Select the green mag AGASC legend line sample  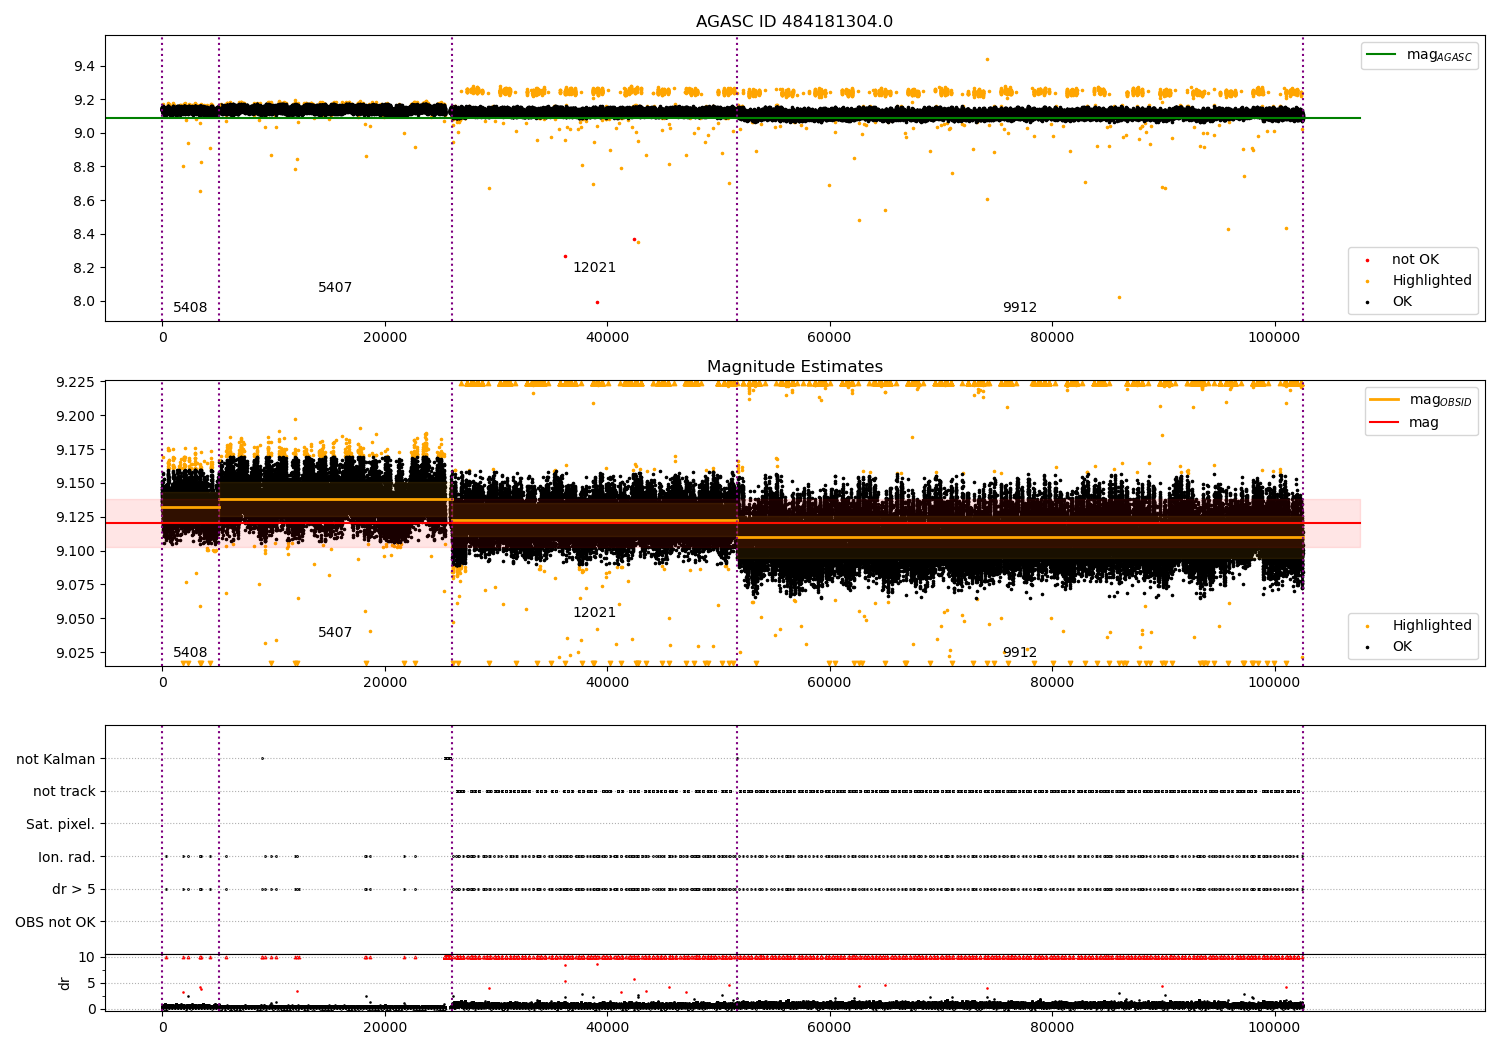pos(1382,55)
